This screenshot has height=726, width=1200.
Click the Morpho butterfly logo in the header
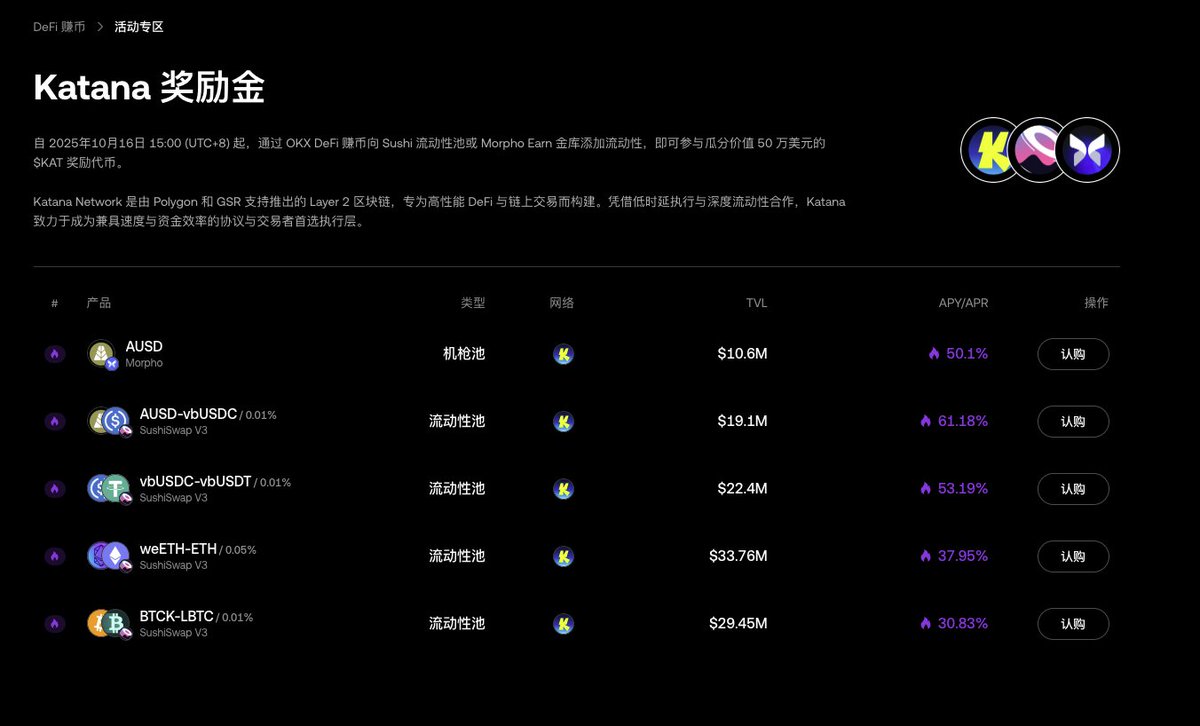click(x=1087, y=151)
